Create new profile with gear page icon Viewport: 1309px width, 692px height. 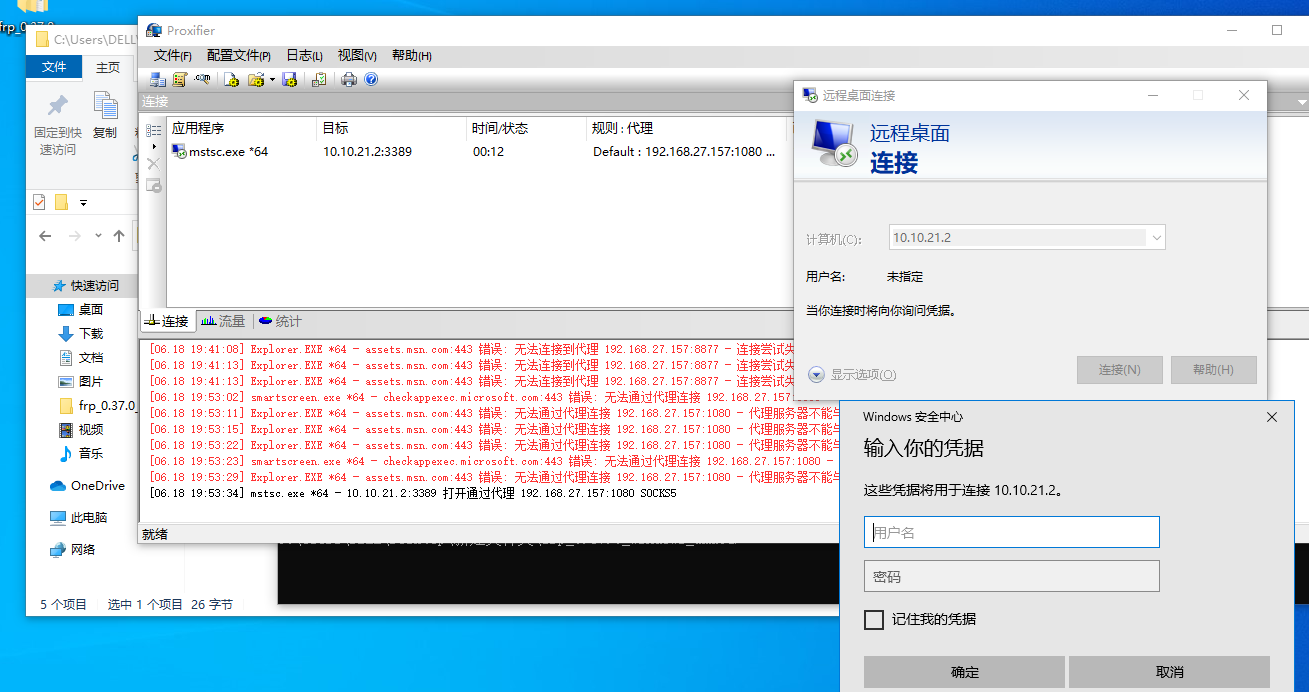pos(232,79)
